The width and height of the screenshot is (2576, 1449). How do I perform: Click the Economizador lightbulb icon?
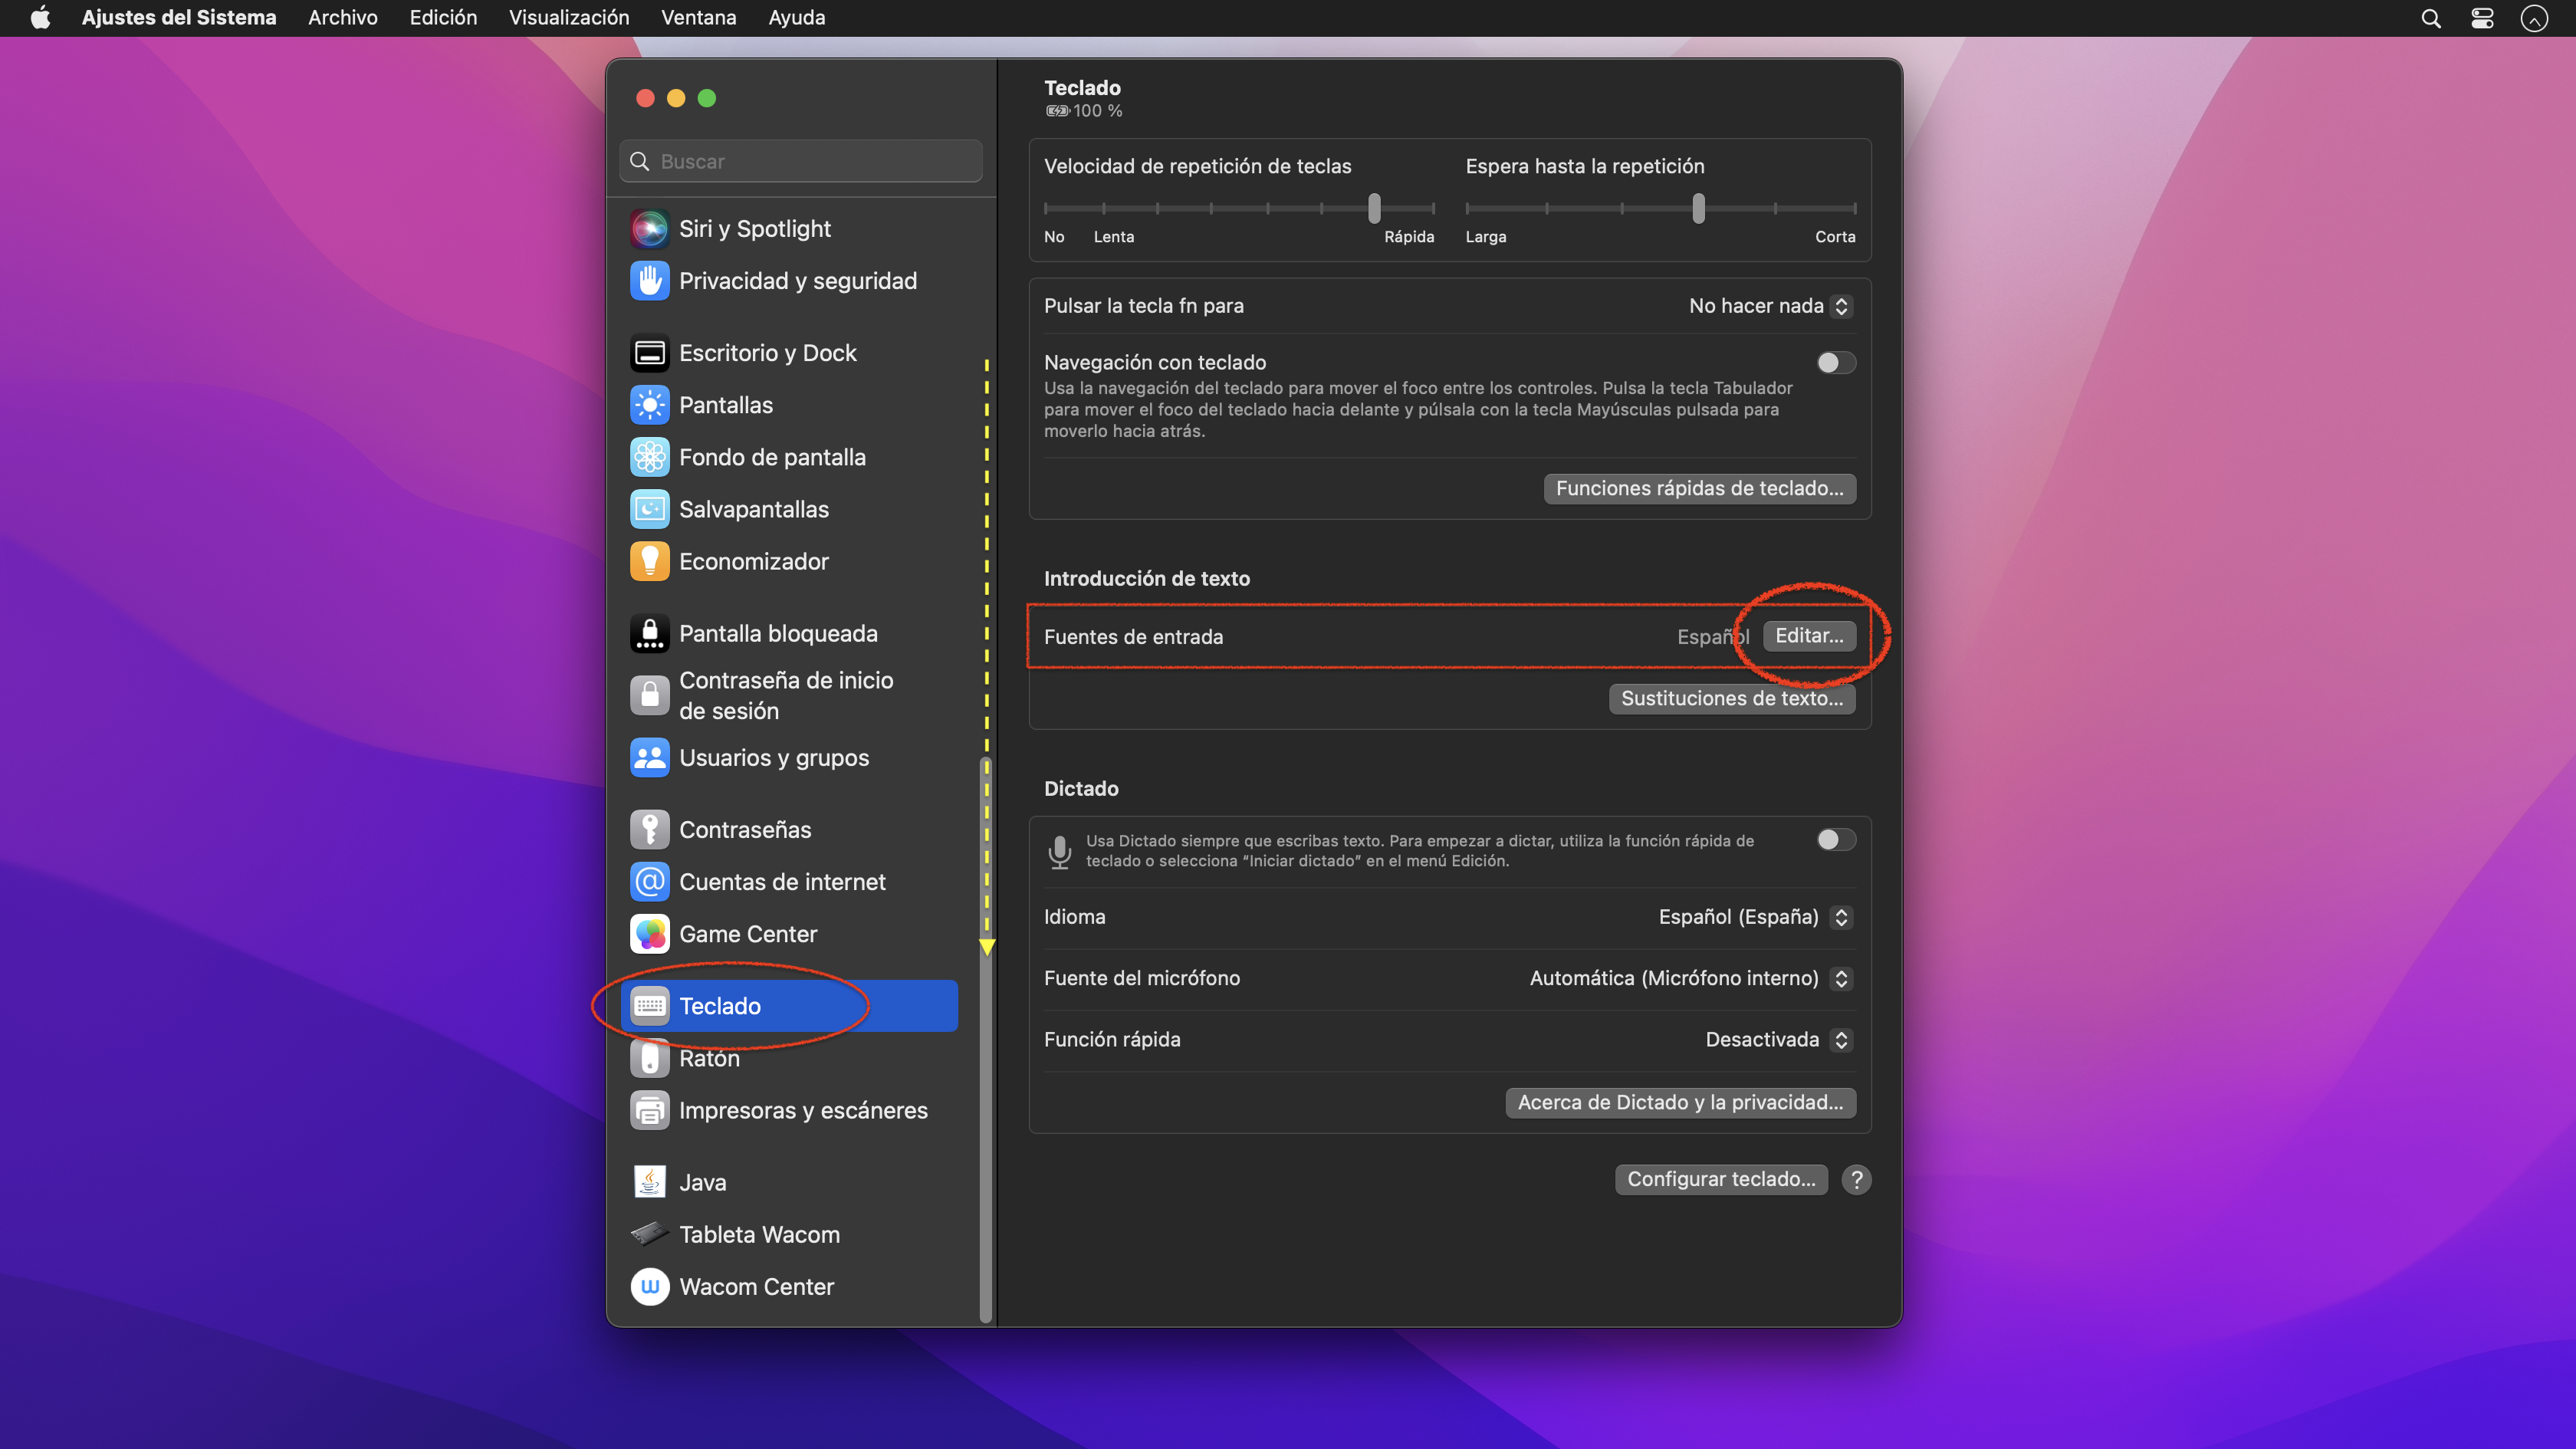click(x=649, y=561)
